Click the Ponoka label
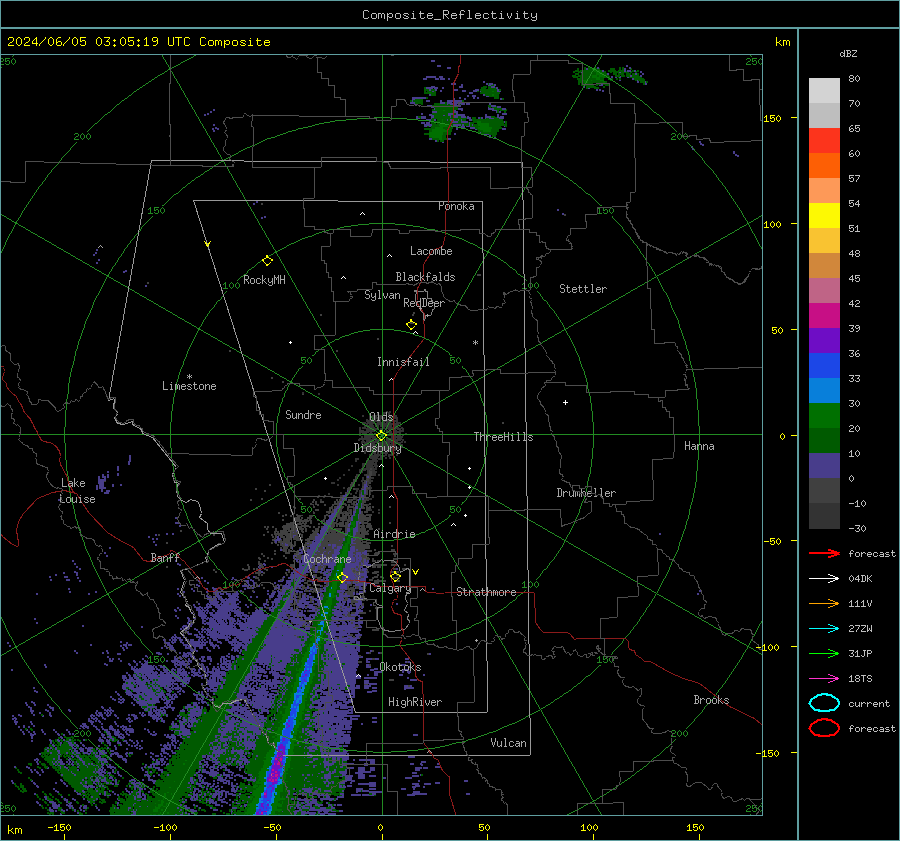Screen dimensions: 900x841 [x=456, y=206]
